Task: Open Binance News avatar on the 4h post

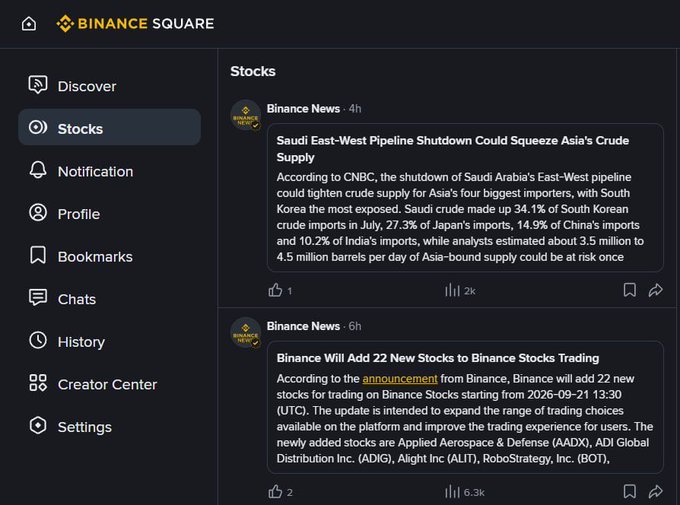Action: [x=245, y=115]
